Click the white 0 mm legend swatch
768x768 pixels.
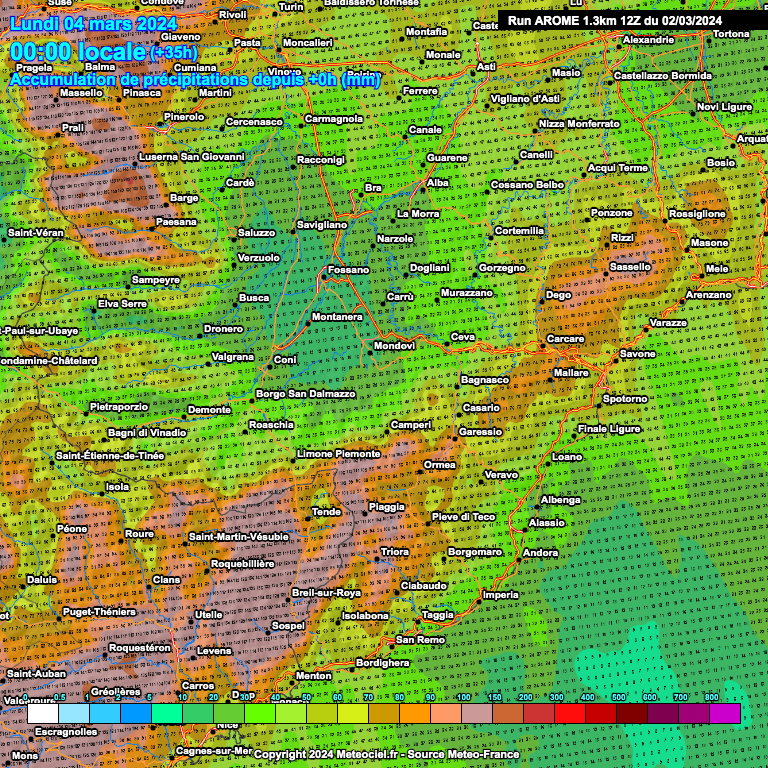(42, 713)
